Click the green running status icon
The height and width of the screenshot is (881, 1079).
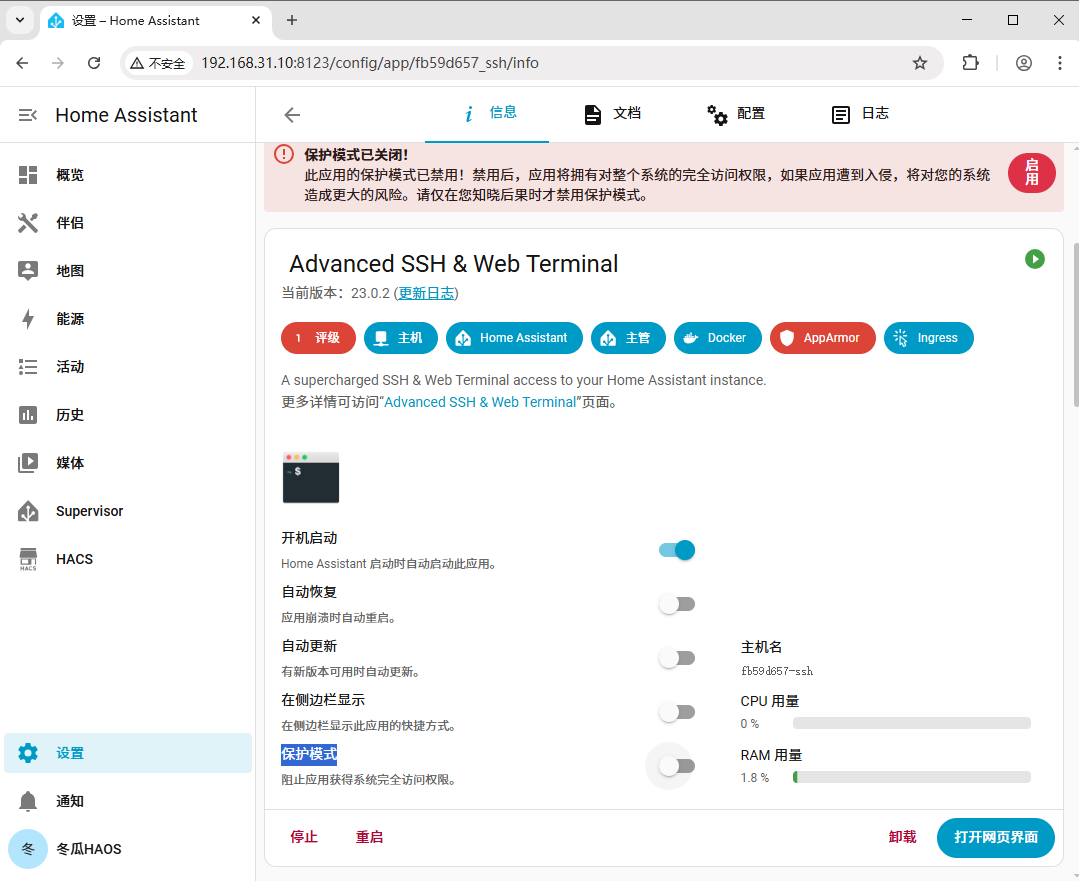tap(1034, 259)
